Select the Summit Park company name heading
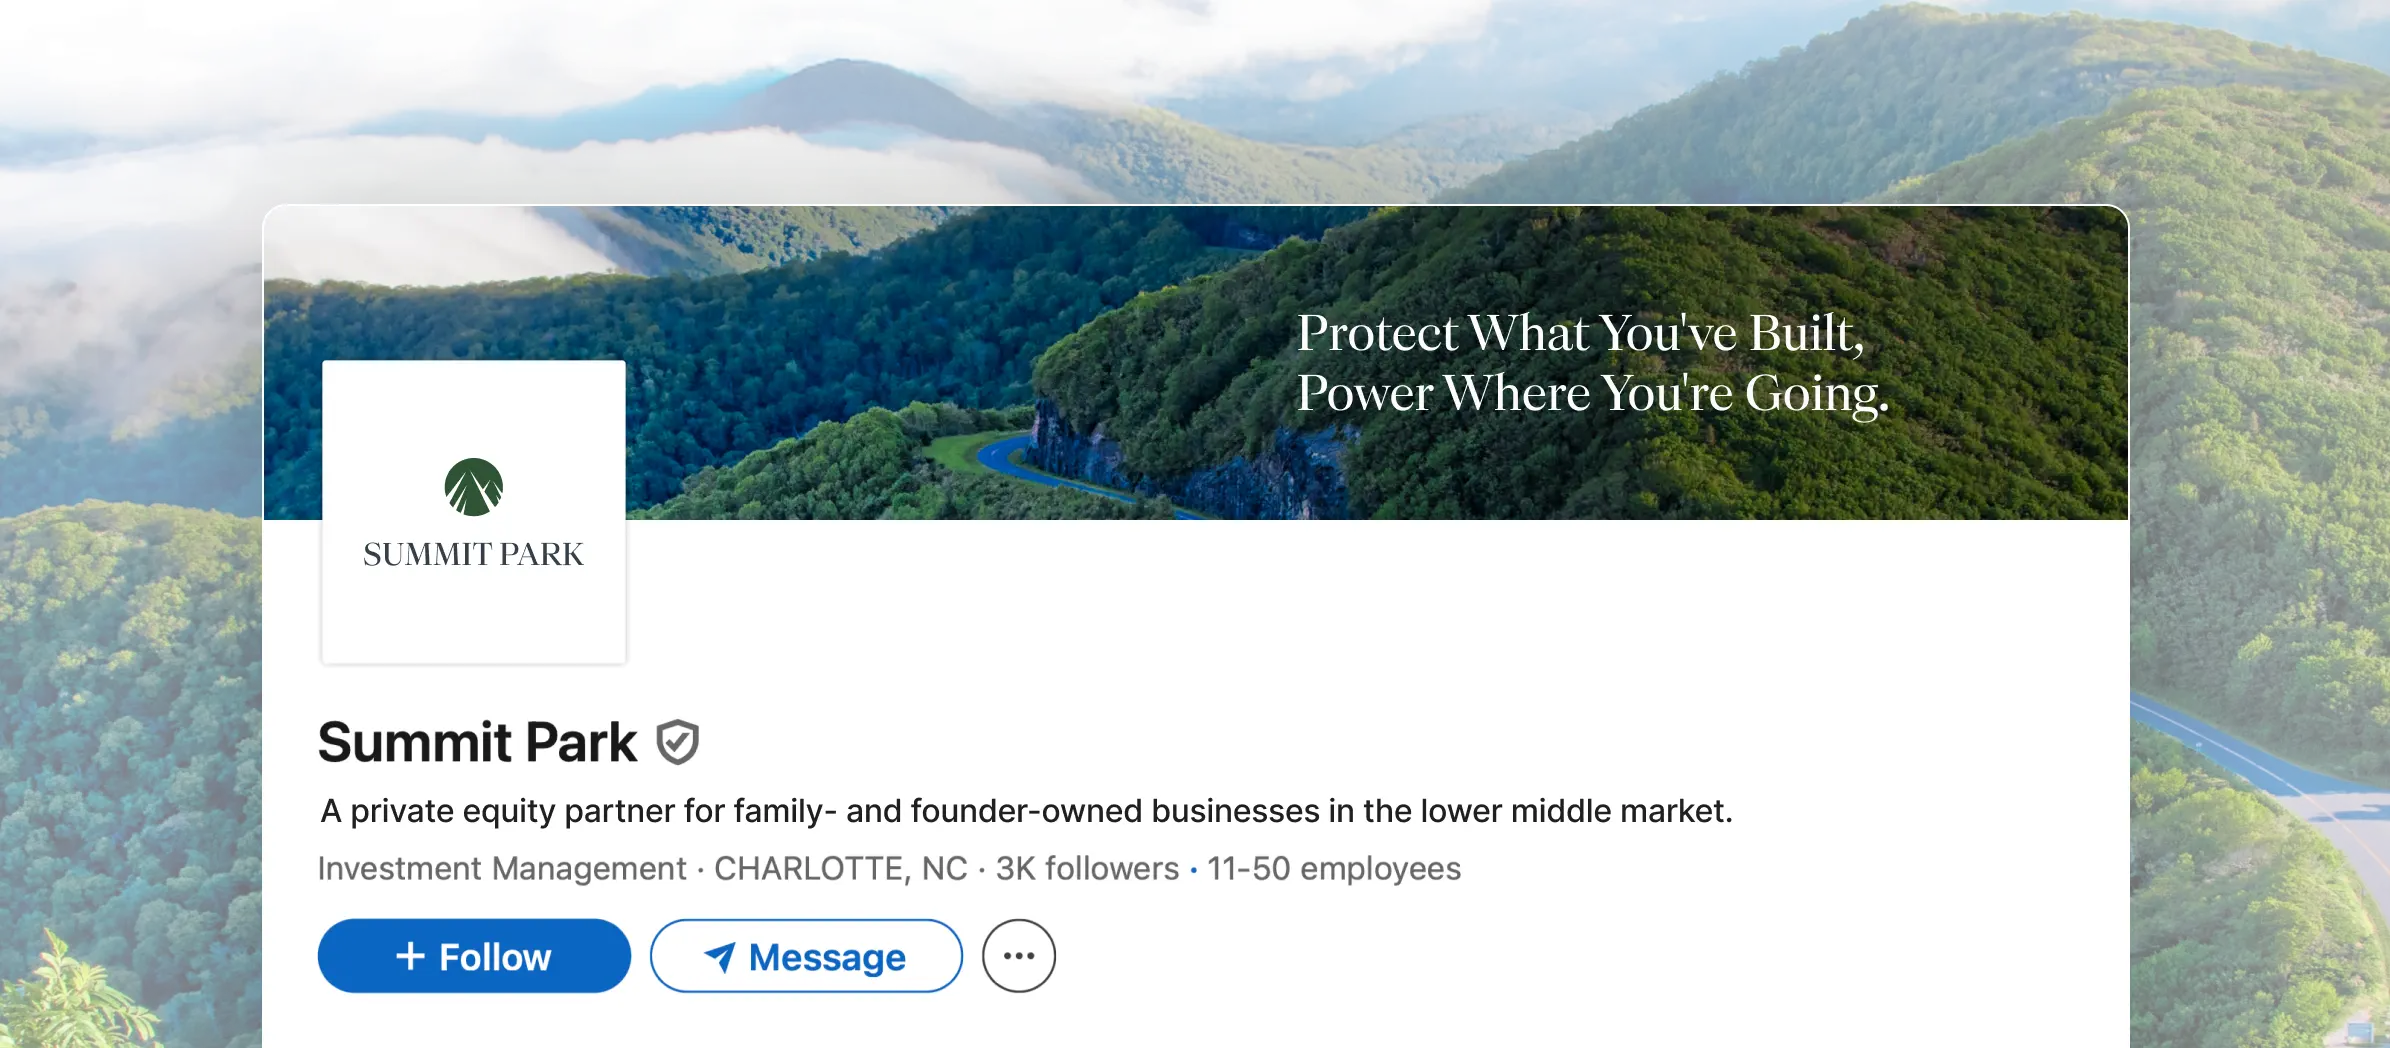Image resolution: width=2390 pixels, height=1048 pixels. 477,742
